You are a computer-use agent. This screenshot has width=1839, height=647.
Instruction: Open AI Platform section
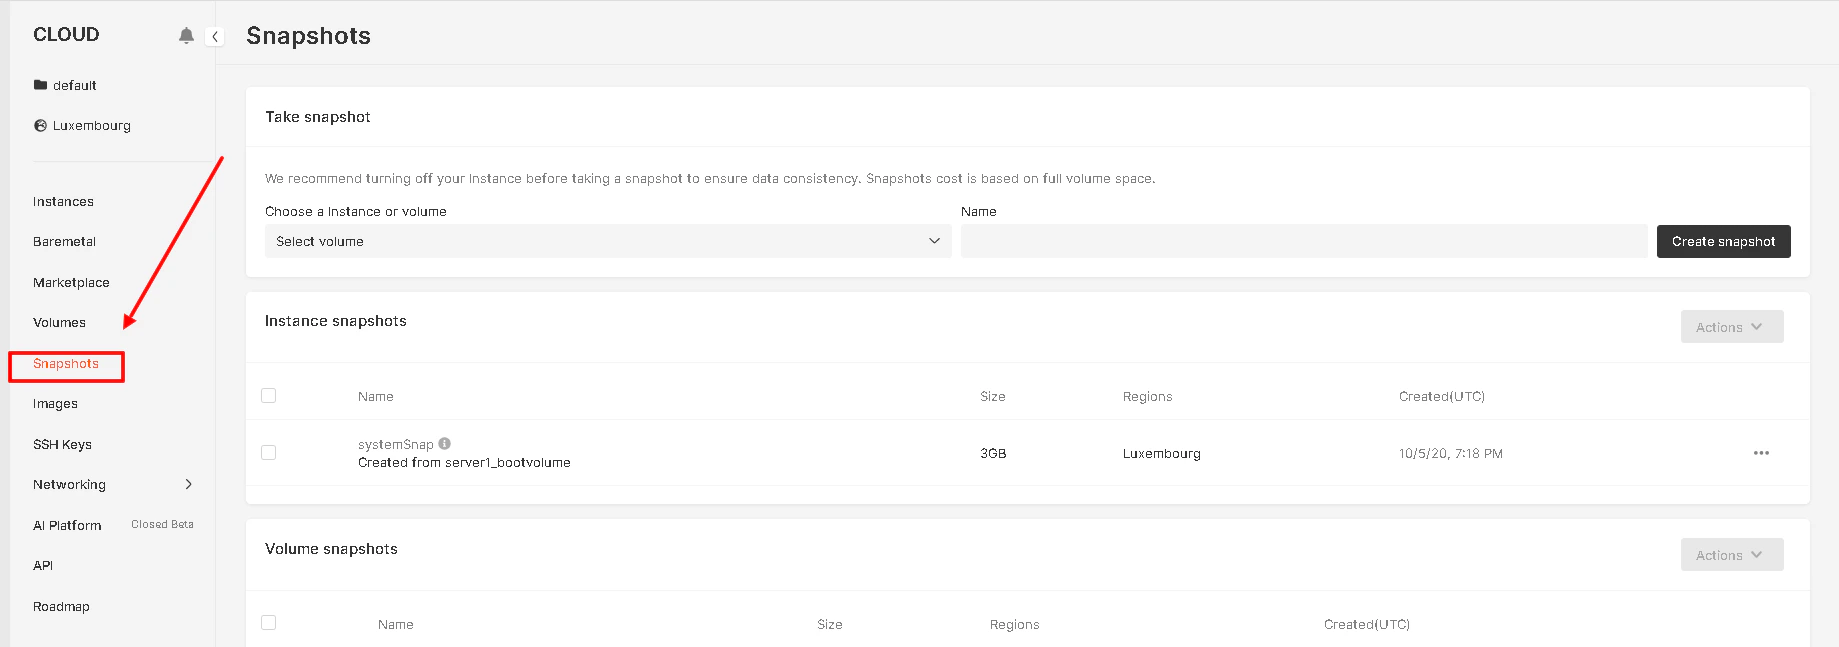pos(67,525)
